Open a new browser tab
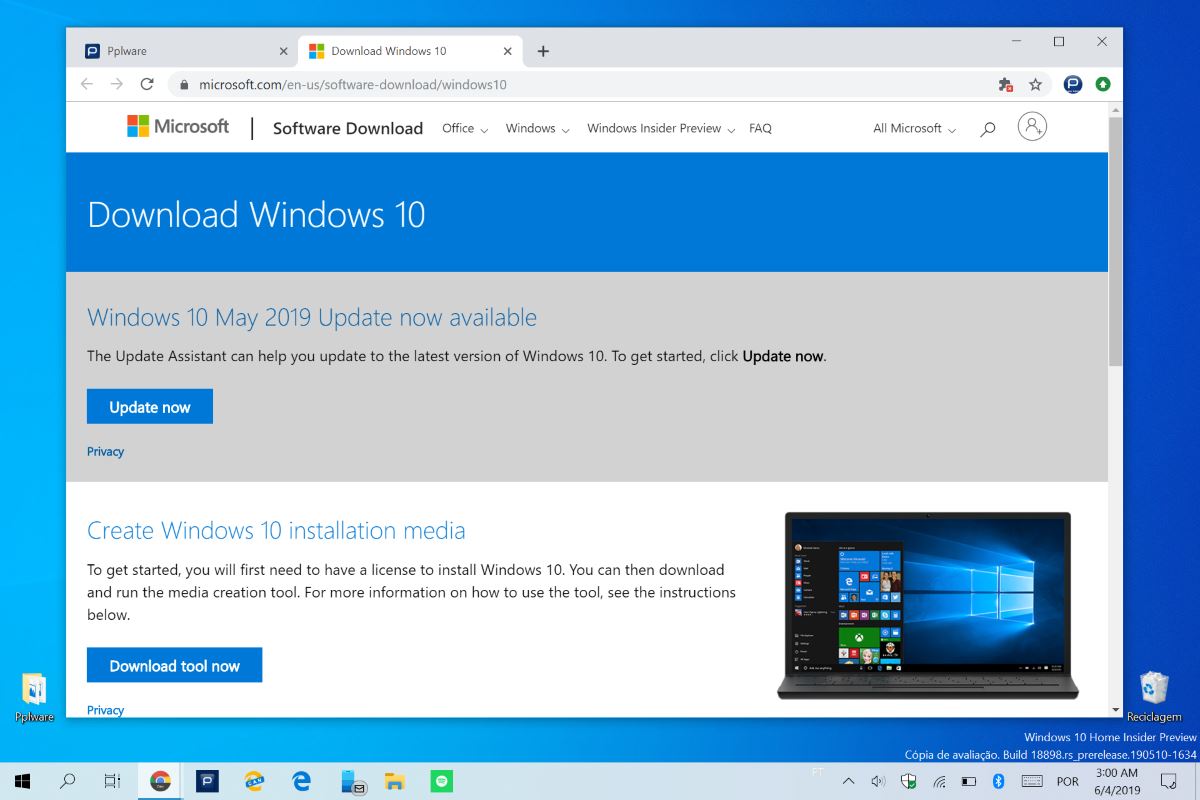Screen dimensions: 1200x800 pos(543,51)
